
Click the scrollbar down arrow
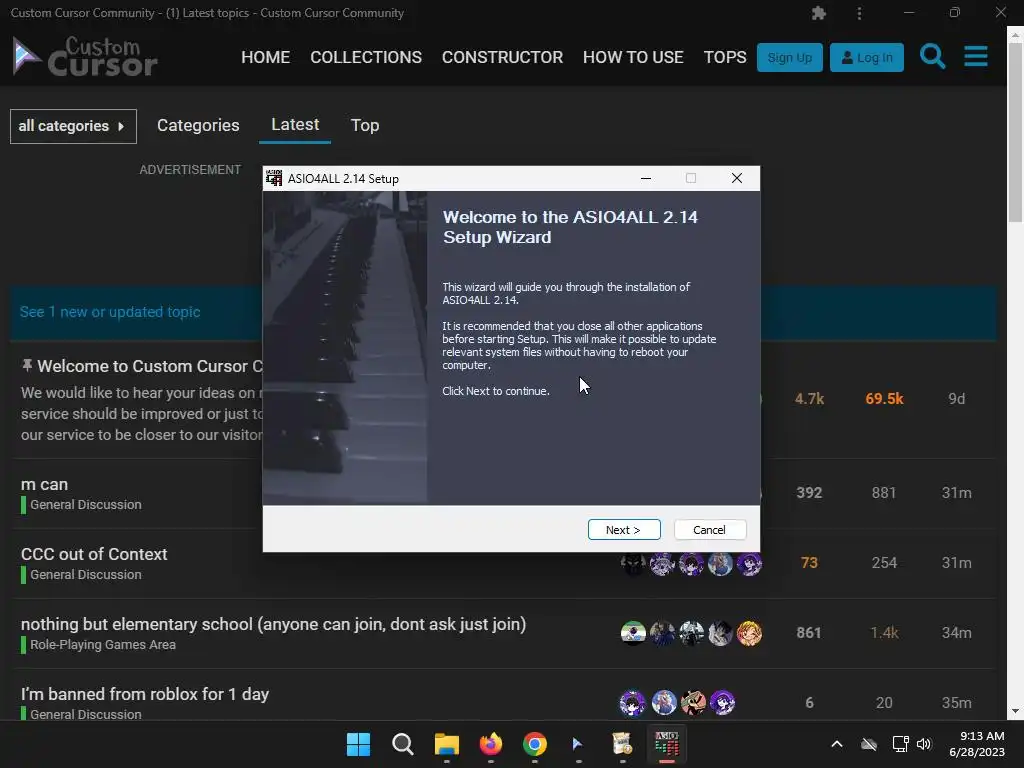click(x=1016, y=711)
